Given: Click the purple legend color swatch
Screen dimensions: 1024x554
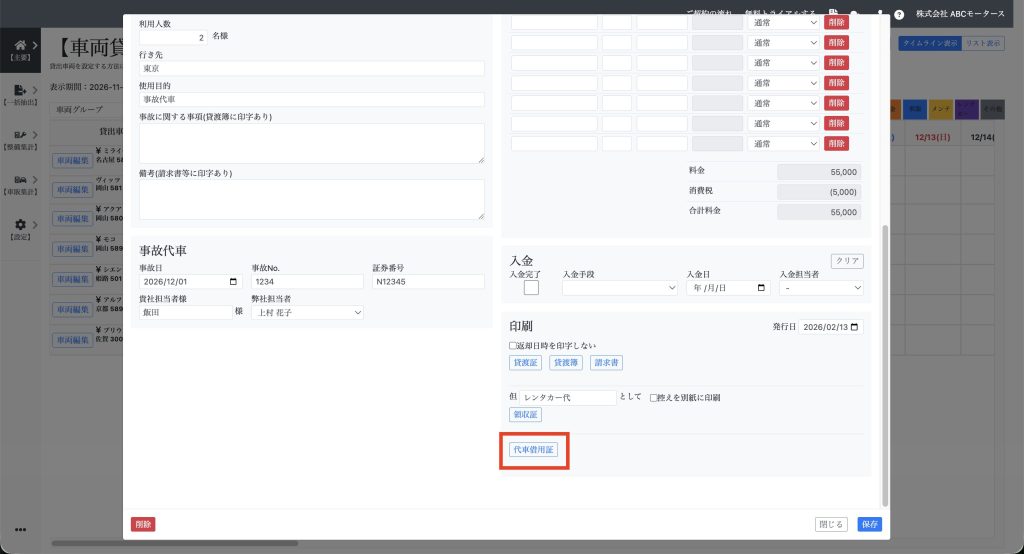Looking at the screenshot, I should tap(966, 108).
